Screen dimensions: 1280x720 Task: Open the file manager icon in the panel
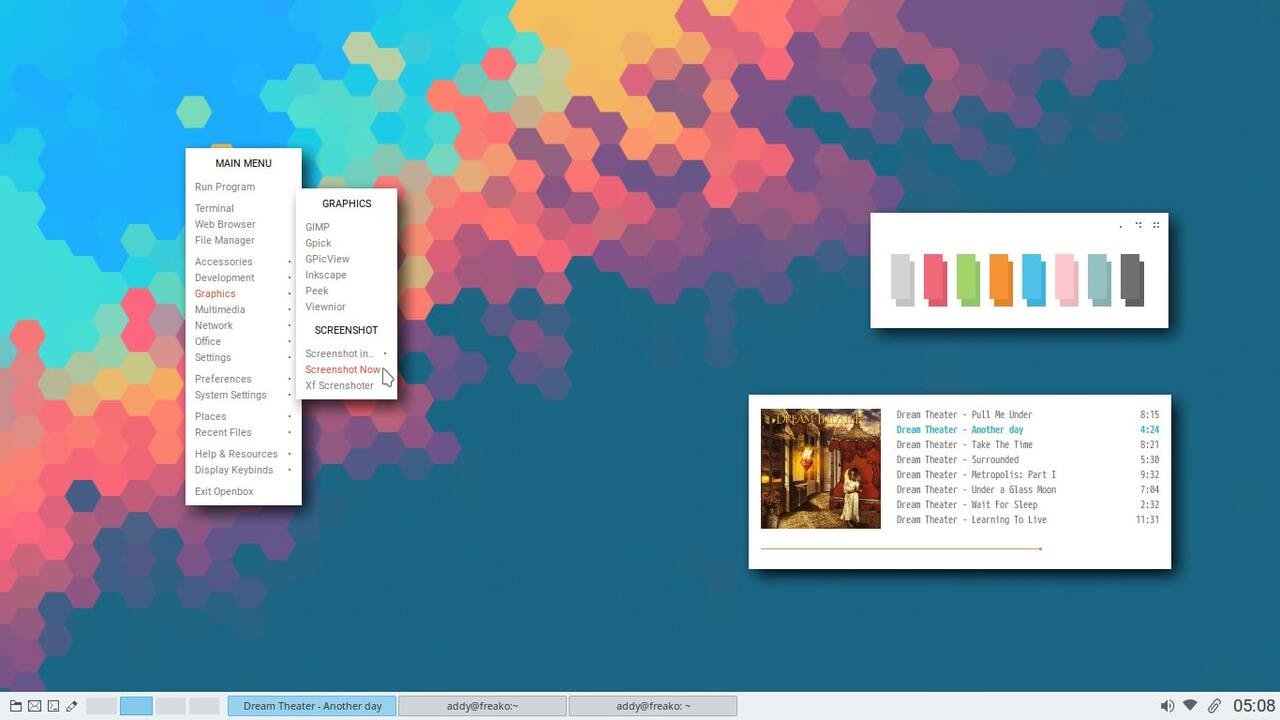point(16,706)
